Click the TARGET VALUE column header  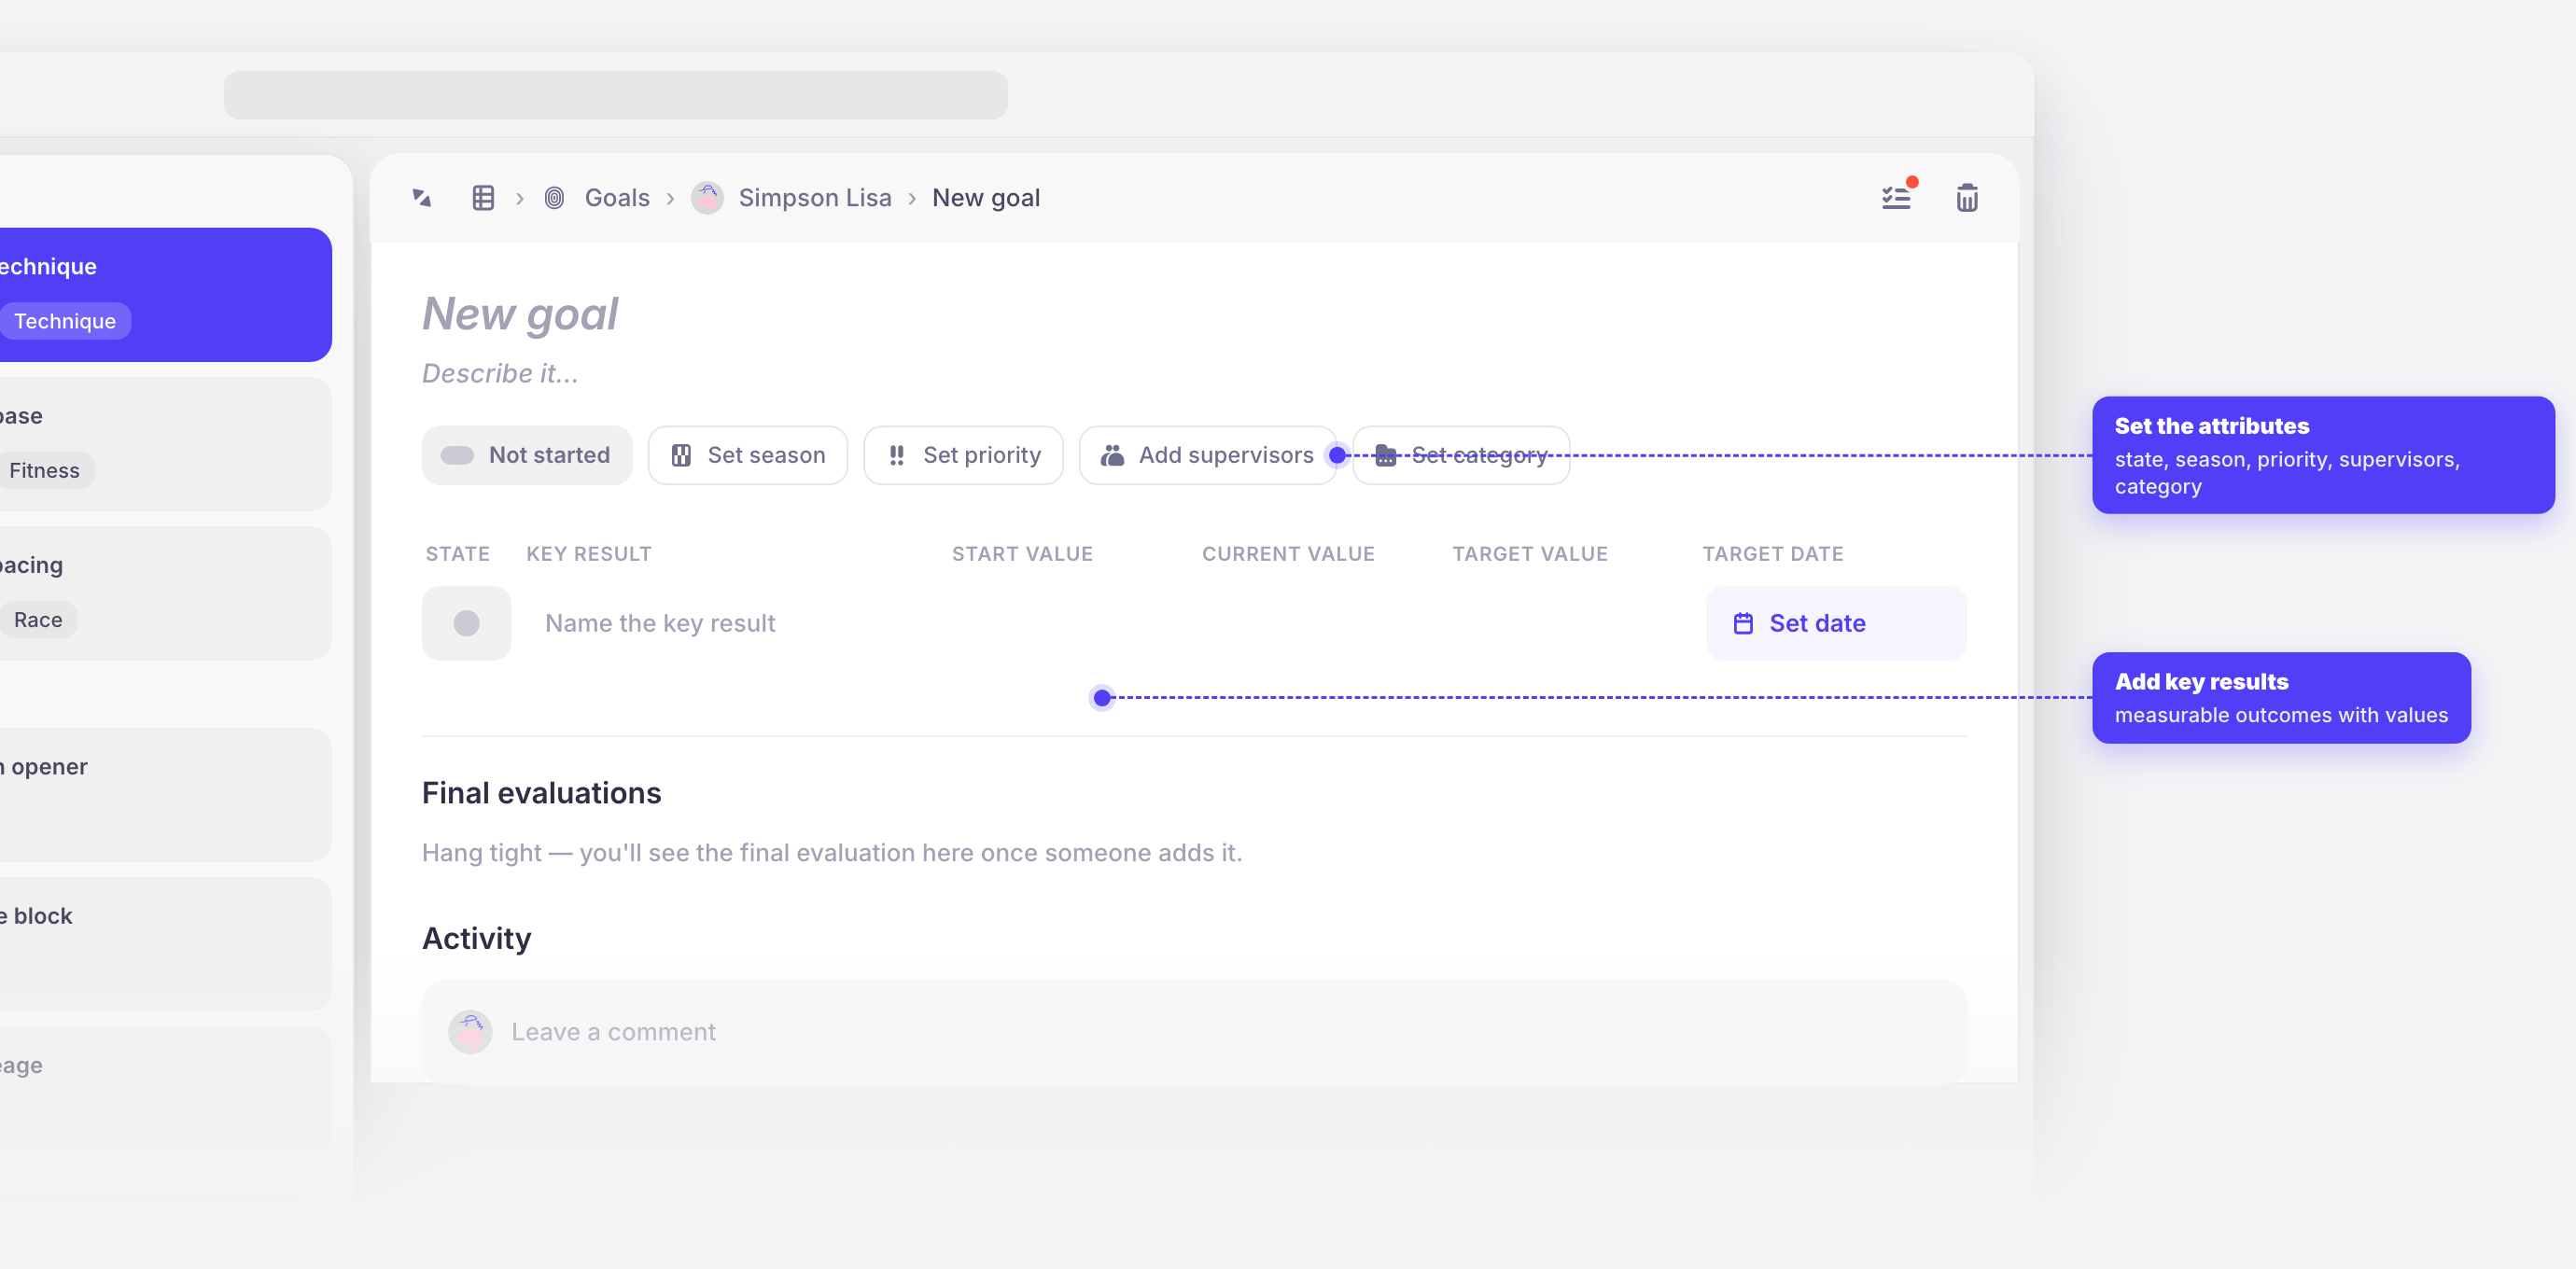point(1530,554)
